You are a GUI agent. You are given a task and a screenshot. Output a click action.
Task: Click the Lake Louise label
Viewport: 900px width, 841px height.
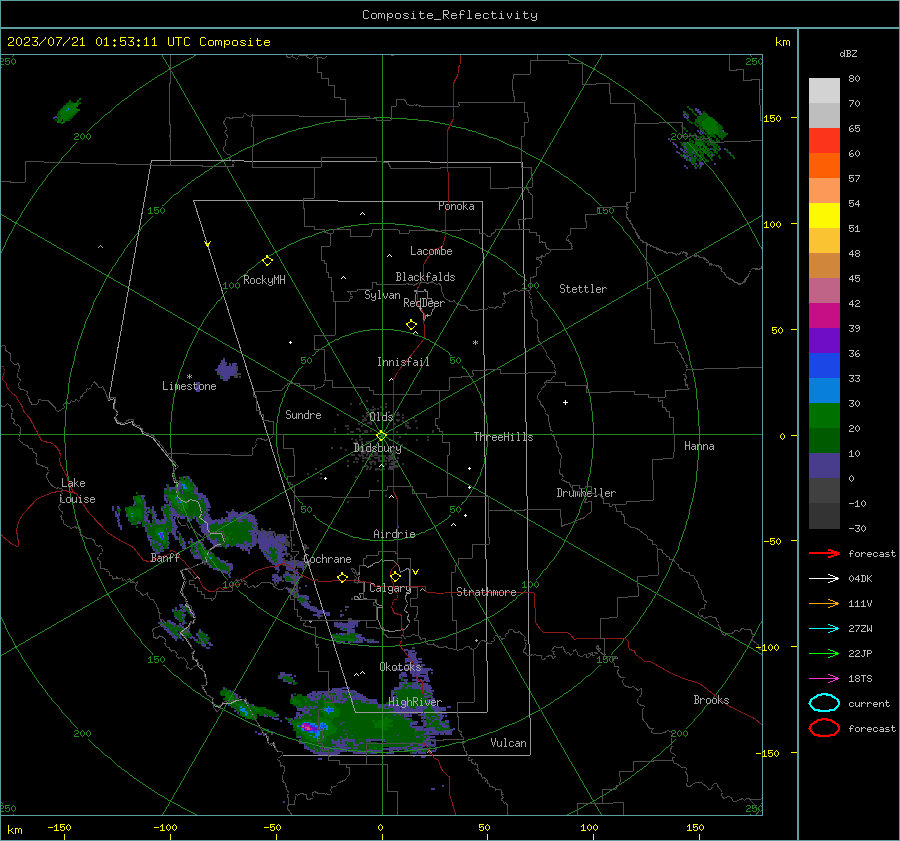pyautogui.click(x=77, y=491)
